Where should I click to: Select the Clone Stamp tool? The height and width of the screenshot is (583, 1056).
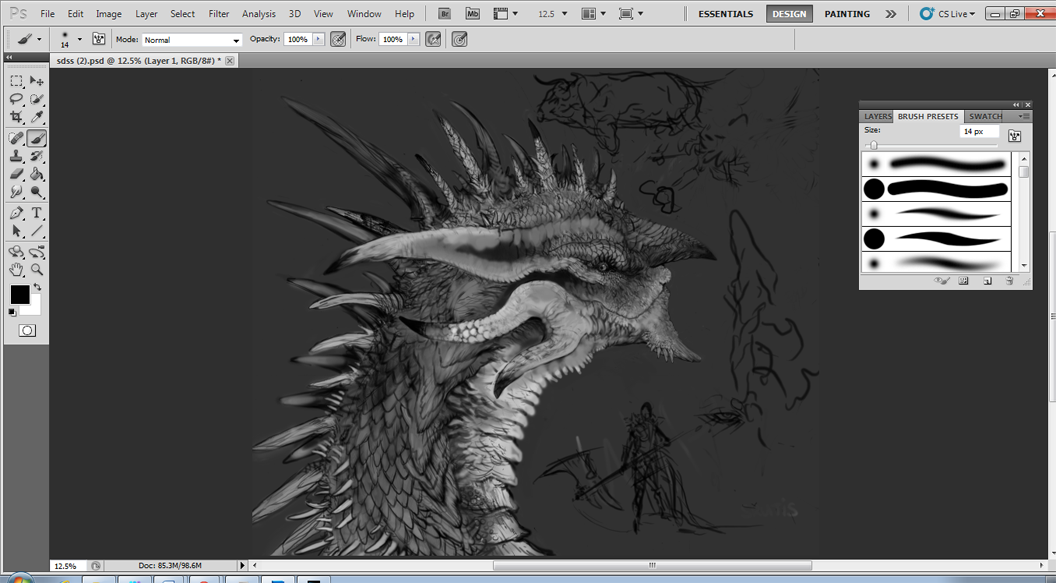coord(16,156)
